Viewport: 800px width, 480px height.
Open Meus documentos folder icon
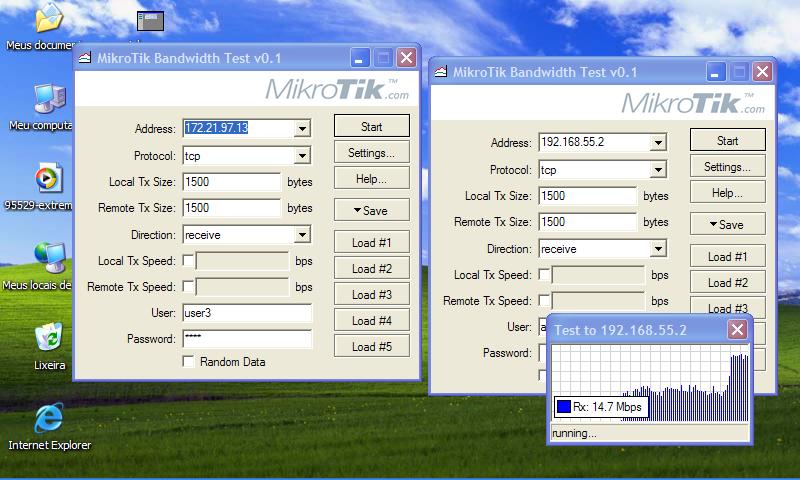pyautogui.click(x=48, y=20)
